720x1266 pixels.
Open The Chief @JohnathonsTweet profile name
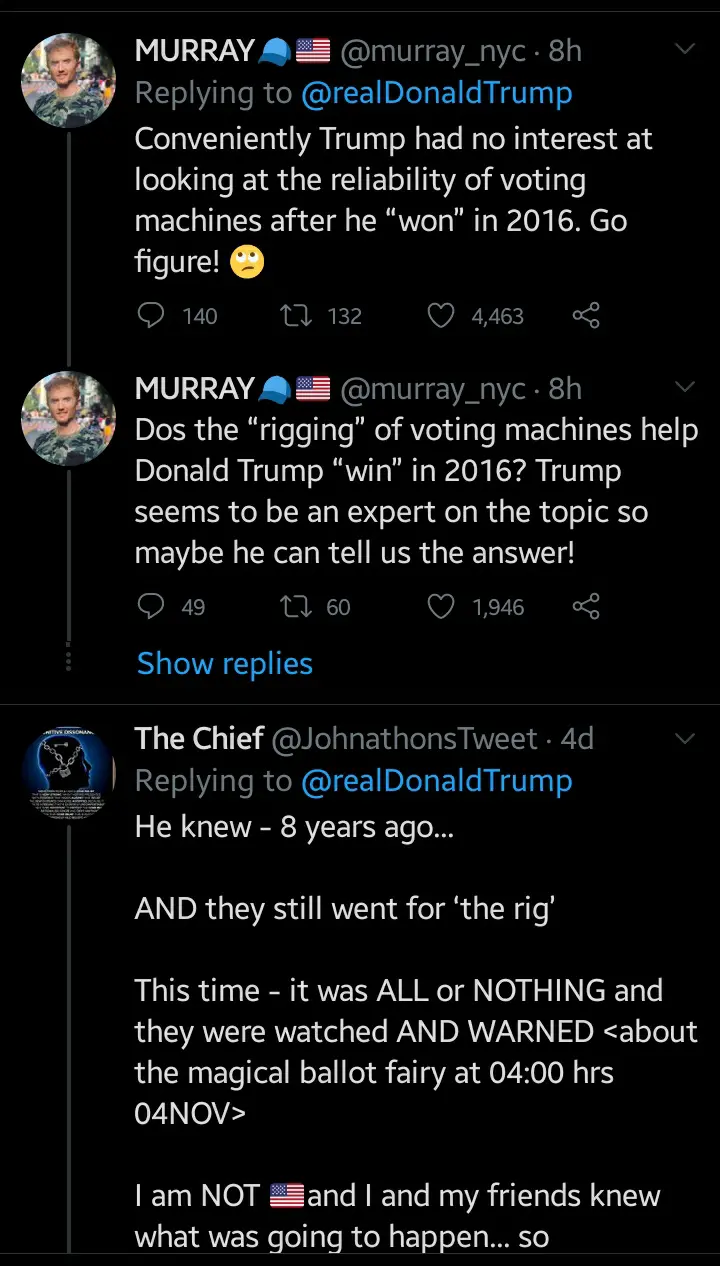[199, 739]
